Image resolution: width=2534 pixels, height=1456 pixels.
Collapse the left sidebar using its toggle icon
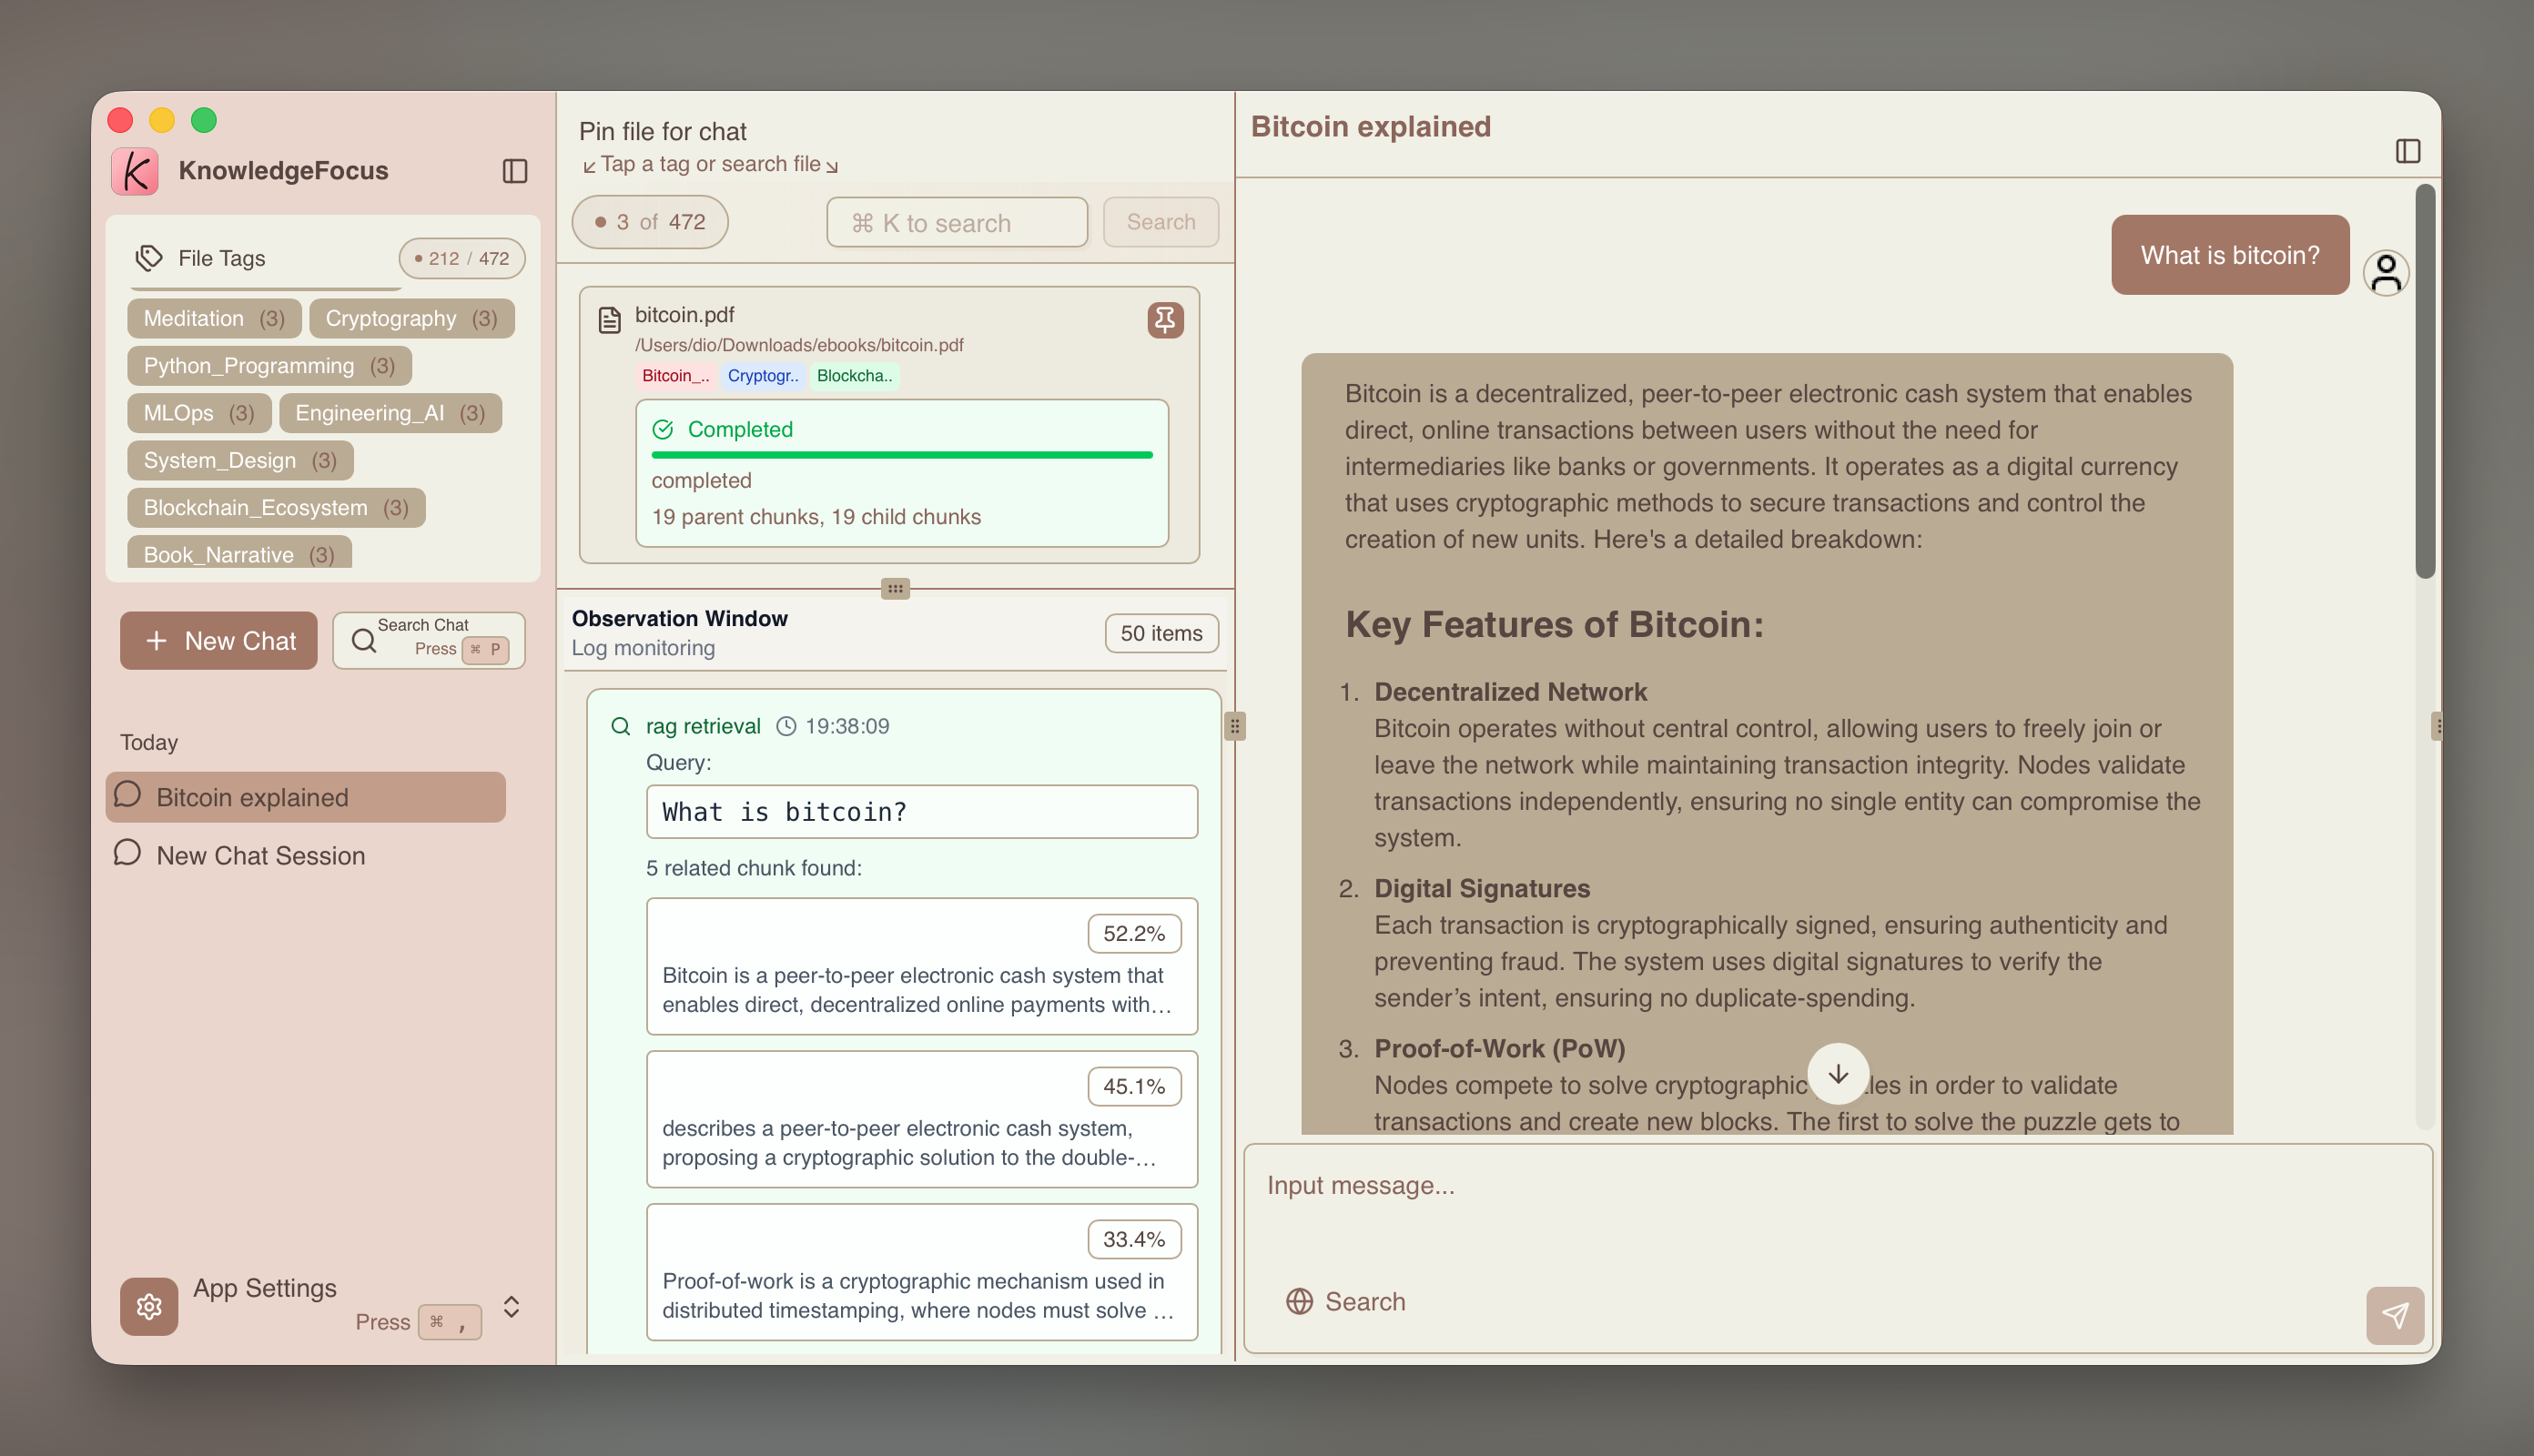(516, 170)
